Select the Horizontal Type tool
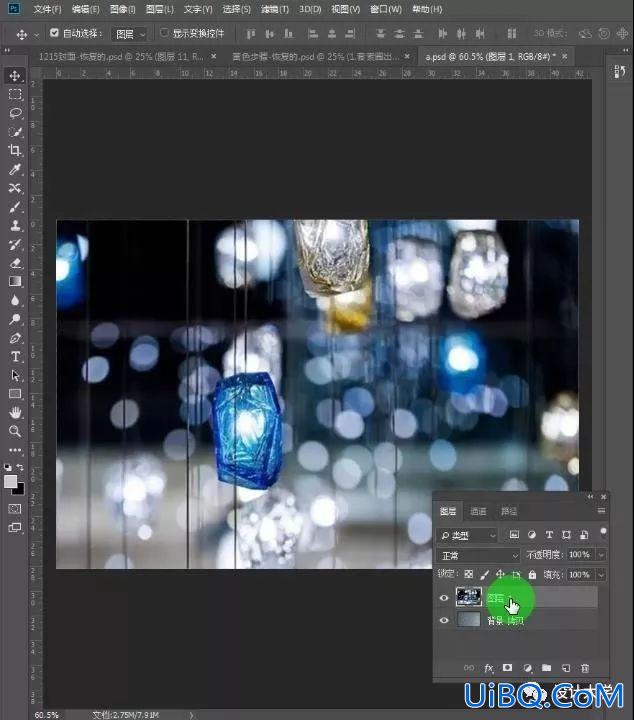 tap(15, 357)
